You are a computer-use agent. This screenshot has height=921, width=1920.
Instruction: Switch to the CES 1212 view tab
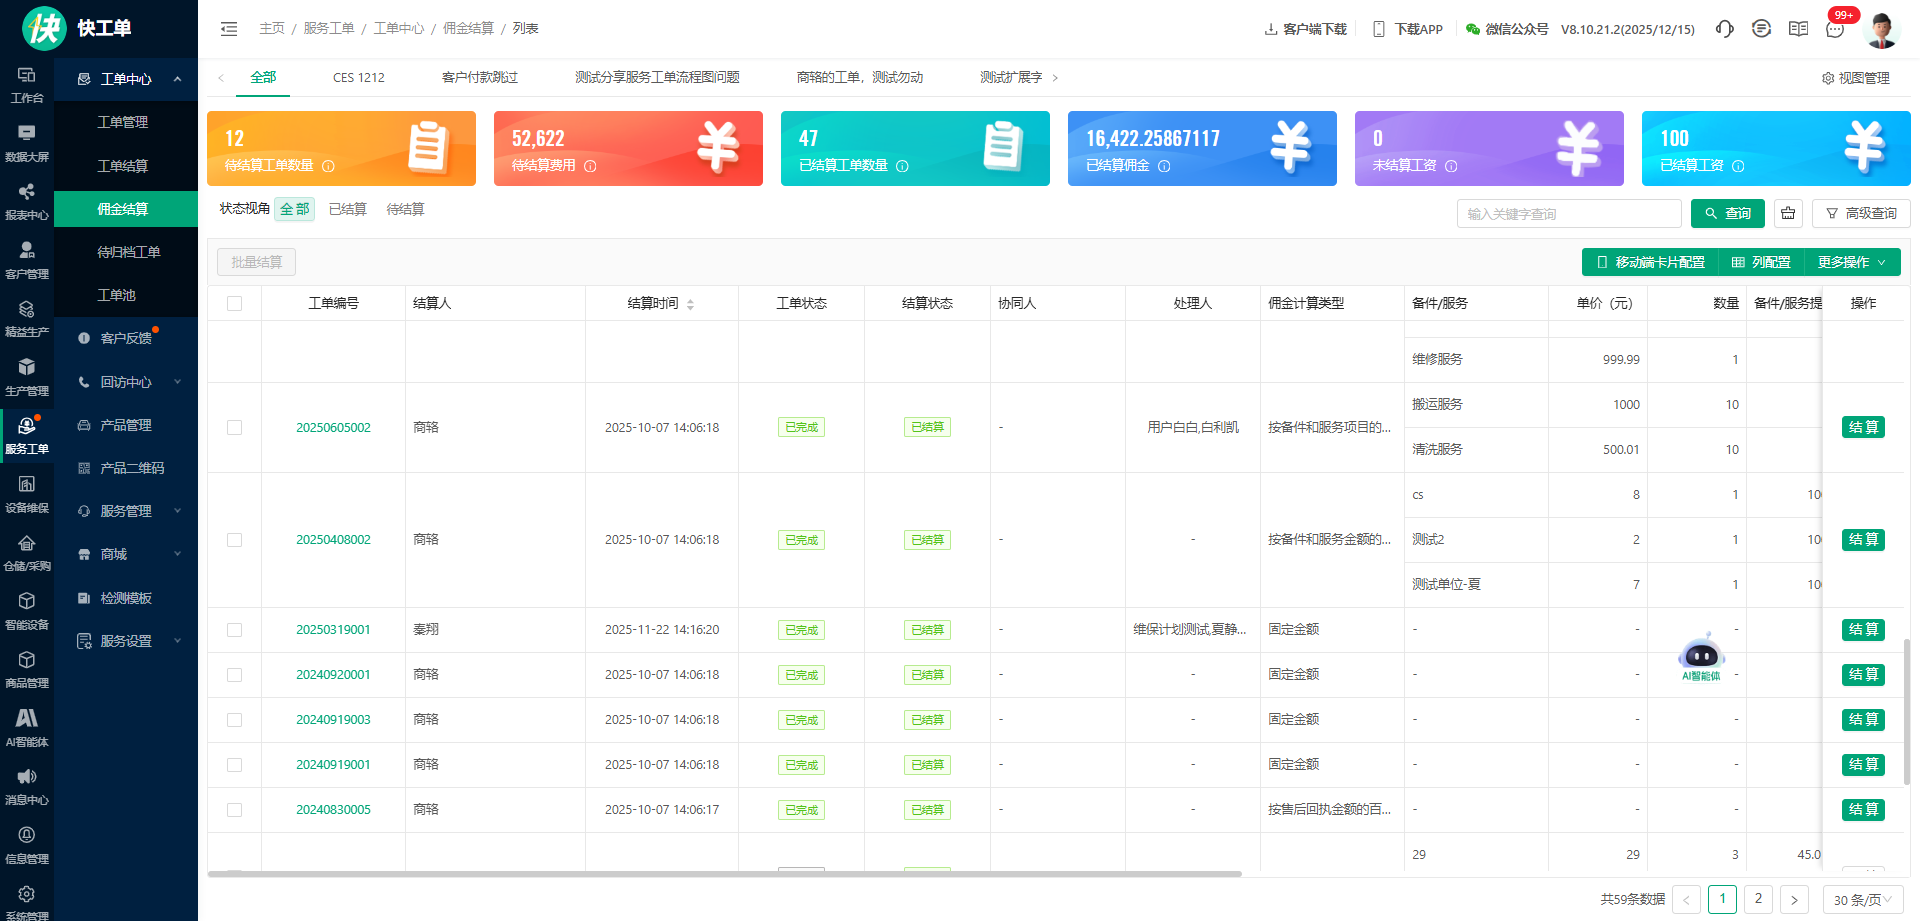(358, 78)
